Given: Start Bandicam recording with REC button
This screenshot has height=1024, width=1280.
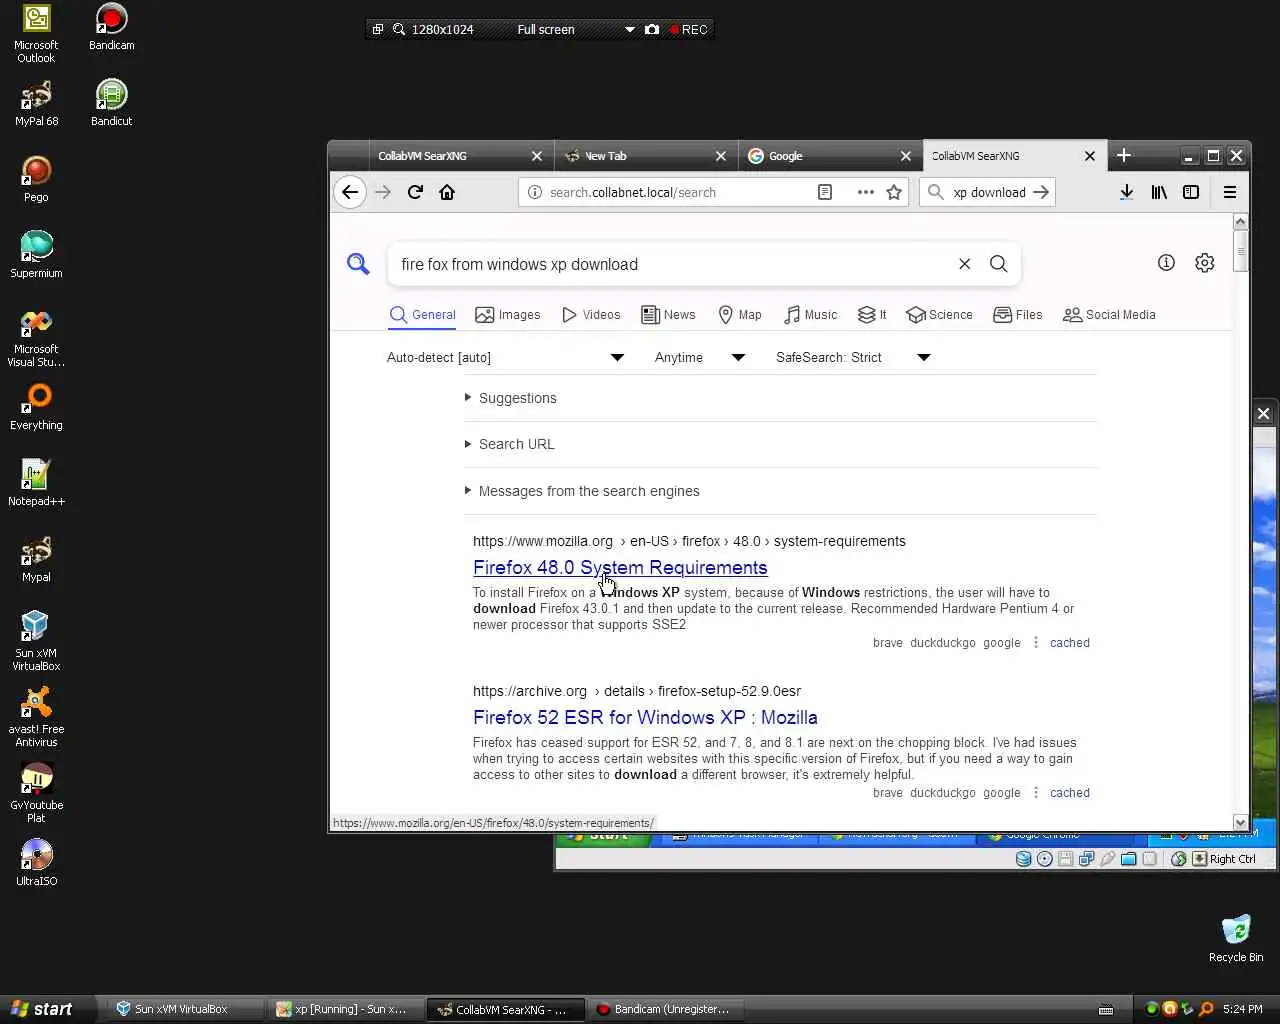Looking at the screenshot, I should coord(689,29).
